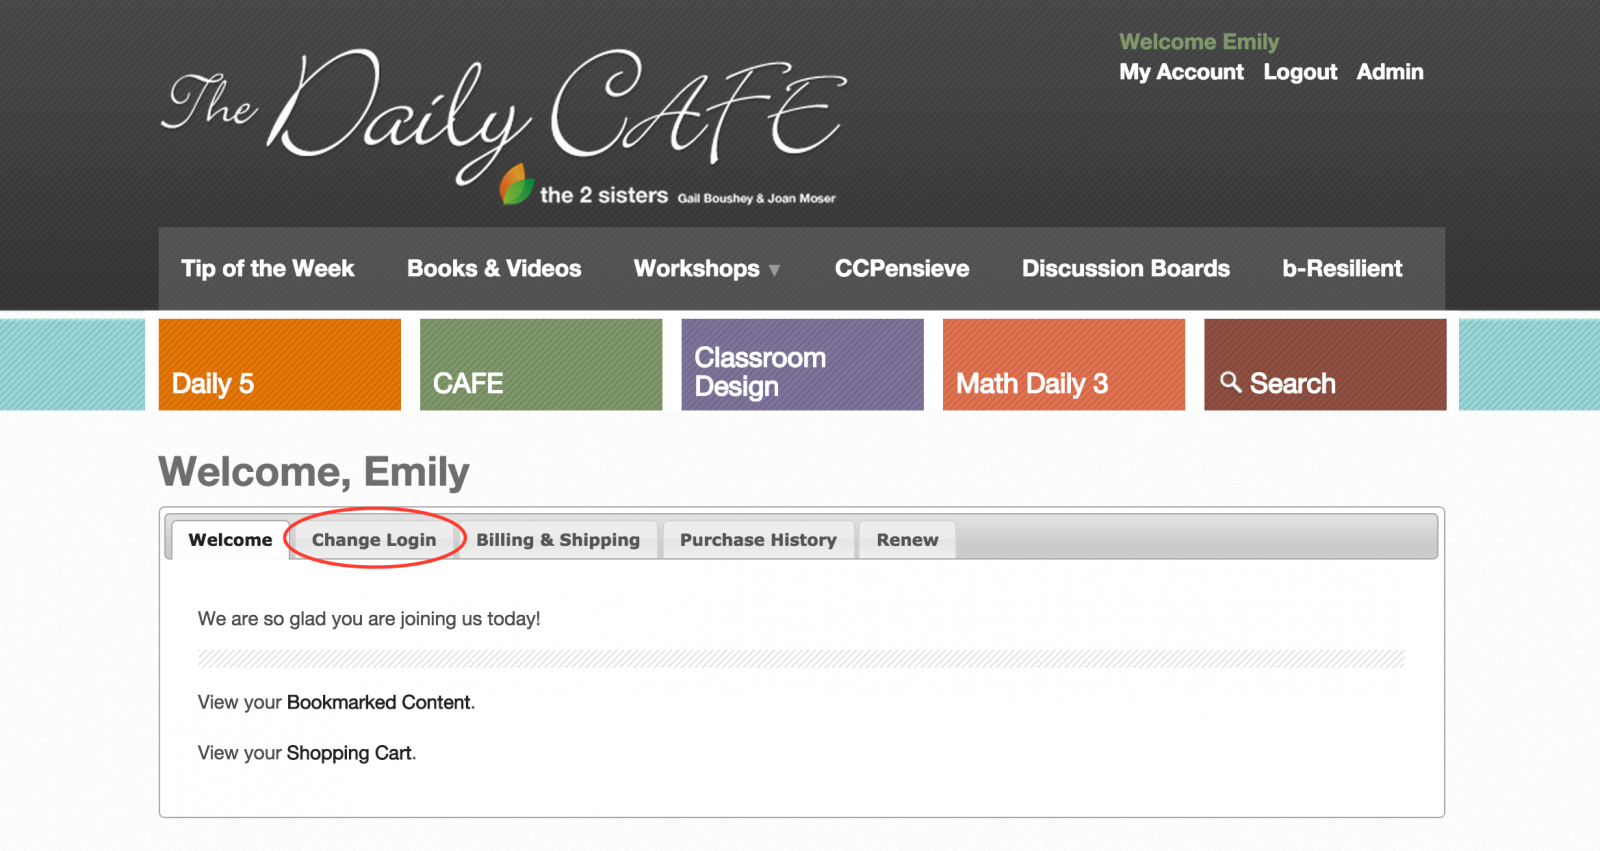Screen dimensions: 1600x851
Task: Open the Bookmarked Content link
Action: point(379,702)
